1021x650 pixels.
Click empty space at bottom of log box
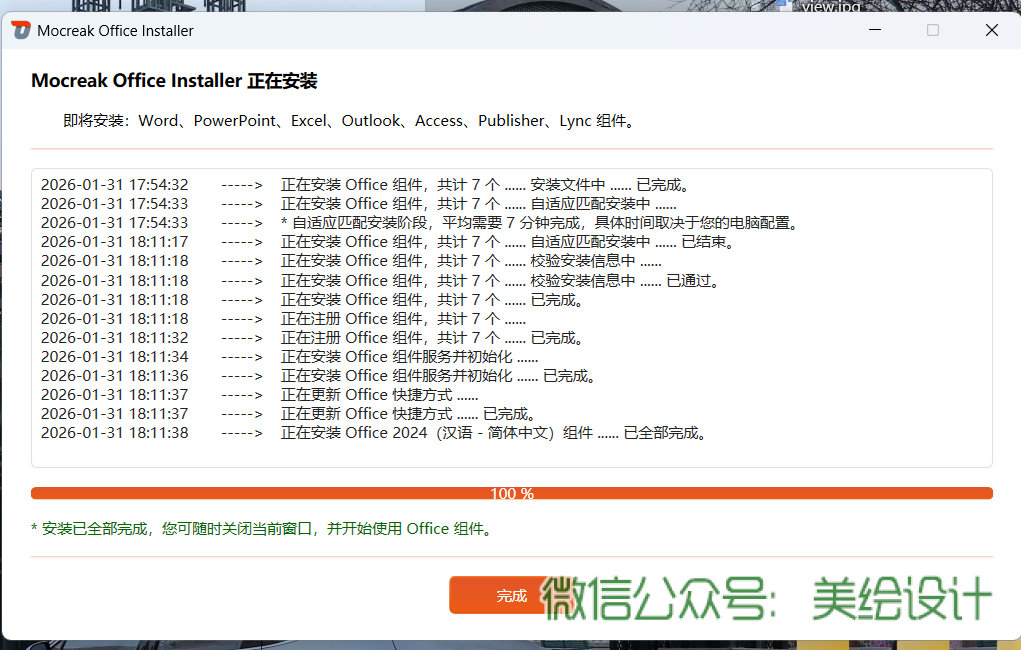[x=511, y=455]
